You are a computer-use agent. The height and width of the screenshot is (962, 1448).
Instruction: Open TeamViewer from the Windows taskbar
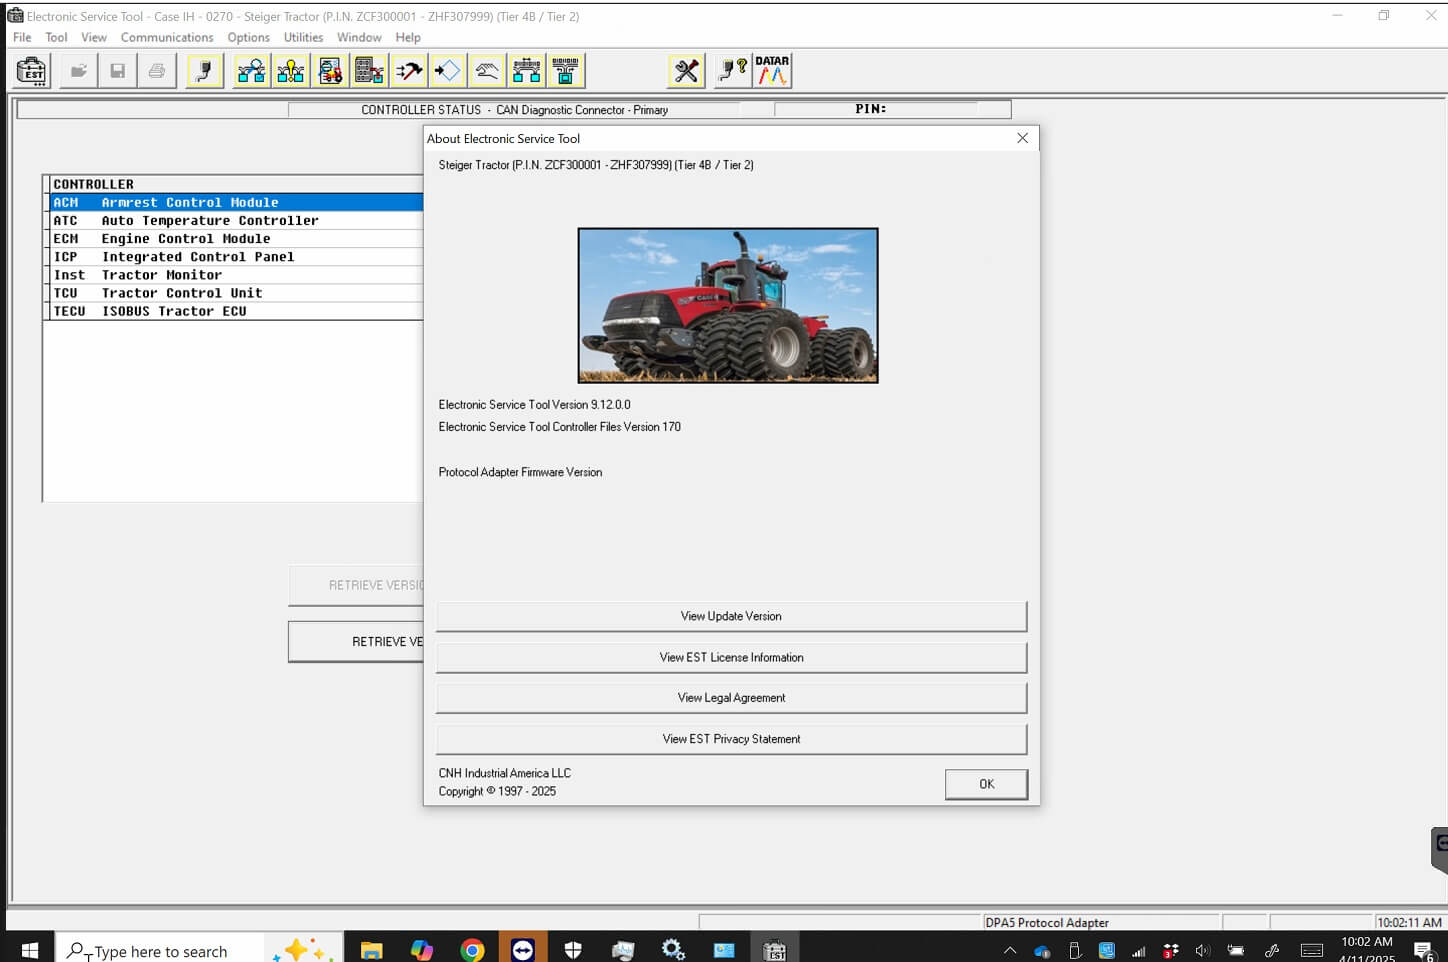[522, 950]
